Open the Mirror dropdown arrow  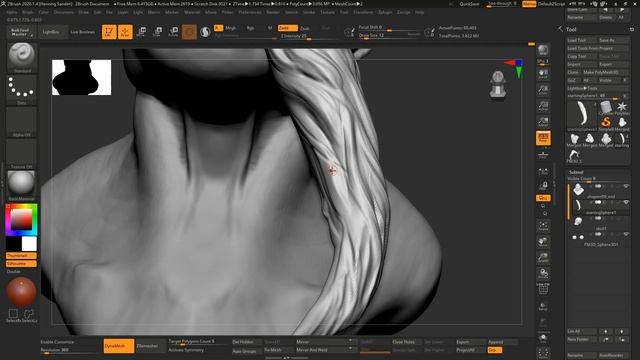point(350,341)
